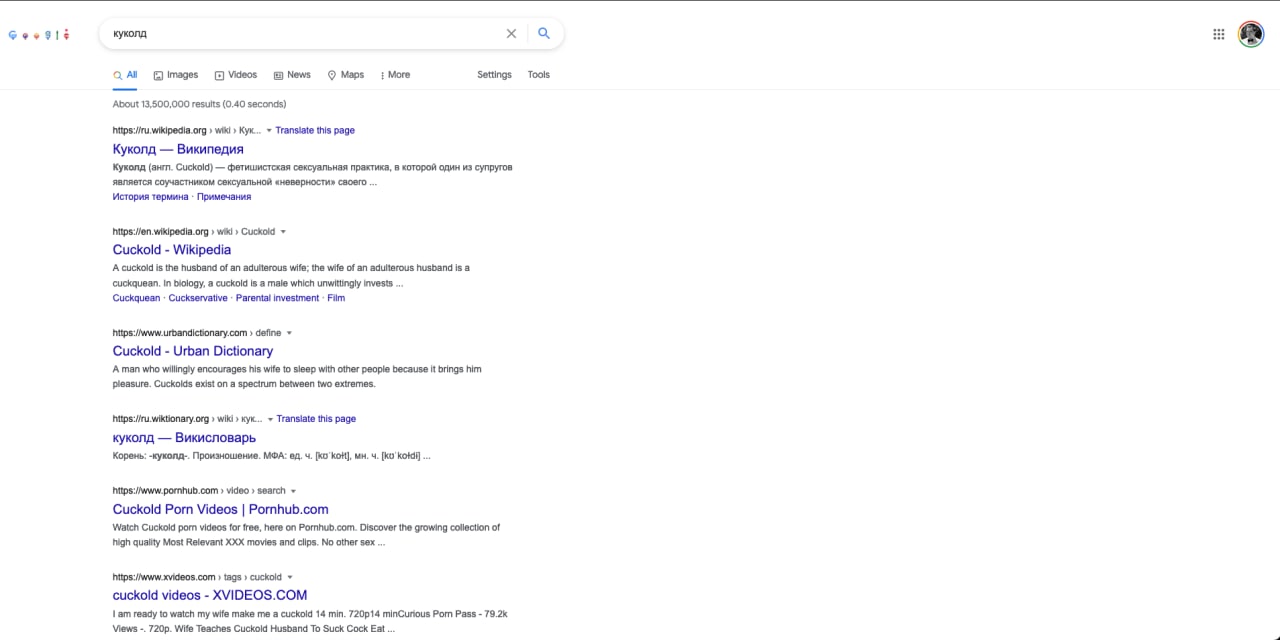Click Translate this page for ru.wiktionary.org
This screenshot has width=1280, height=640.
point(316,419)
